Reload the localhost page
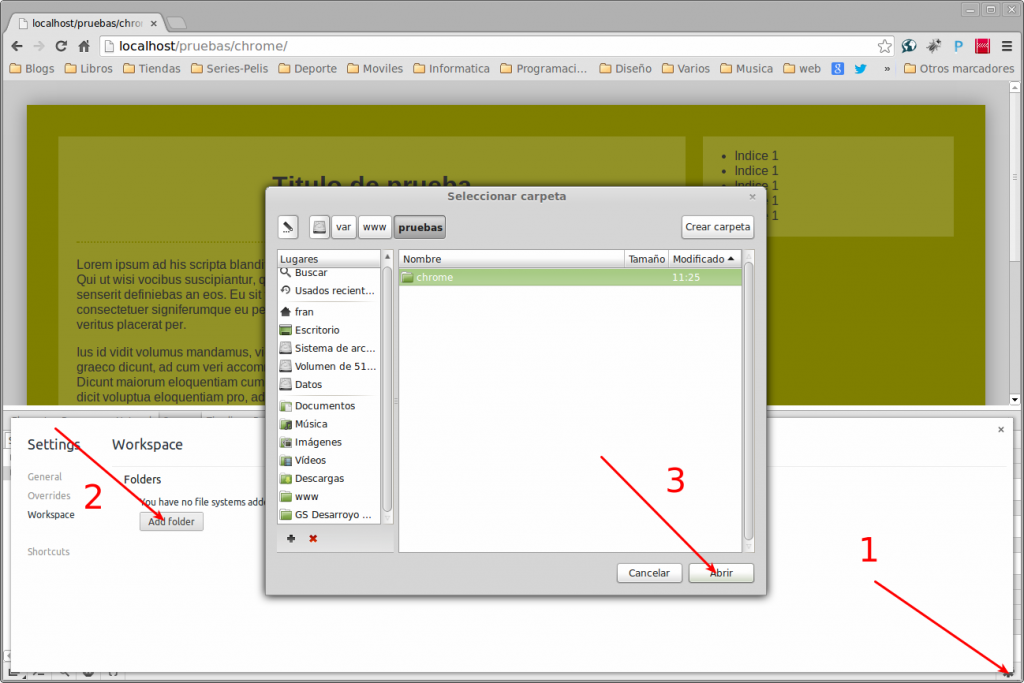The height and width of the screenshot is (683, 1024). pyautogui.click(x=61, y=46)
